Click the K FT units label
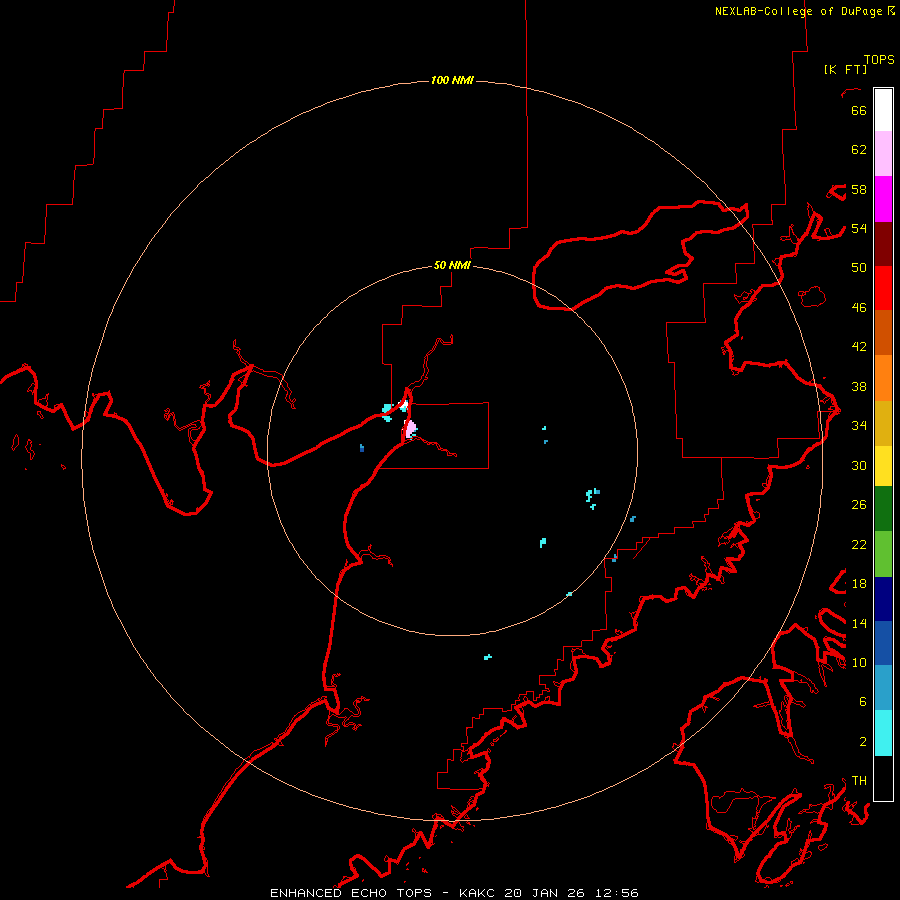This screenshot has width=900, height=900. (845, 69)
